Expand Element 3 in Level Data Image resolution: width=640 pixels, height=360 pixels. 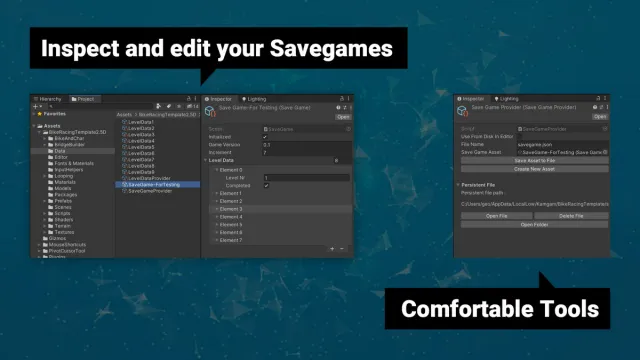click(x=217, y=209)
